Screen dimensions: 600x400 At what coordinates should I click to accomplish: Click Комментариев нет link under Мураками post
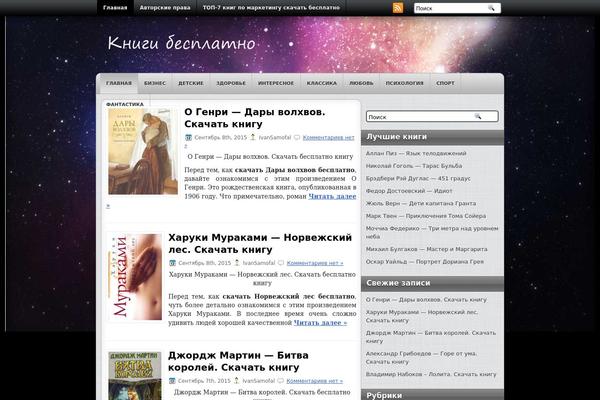tap(315, 263)
